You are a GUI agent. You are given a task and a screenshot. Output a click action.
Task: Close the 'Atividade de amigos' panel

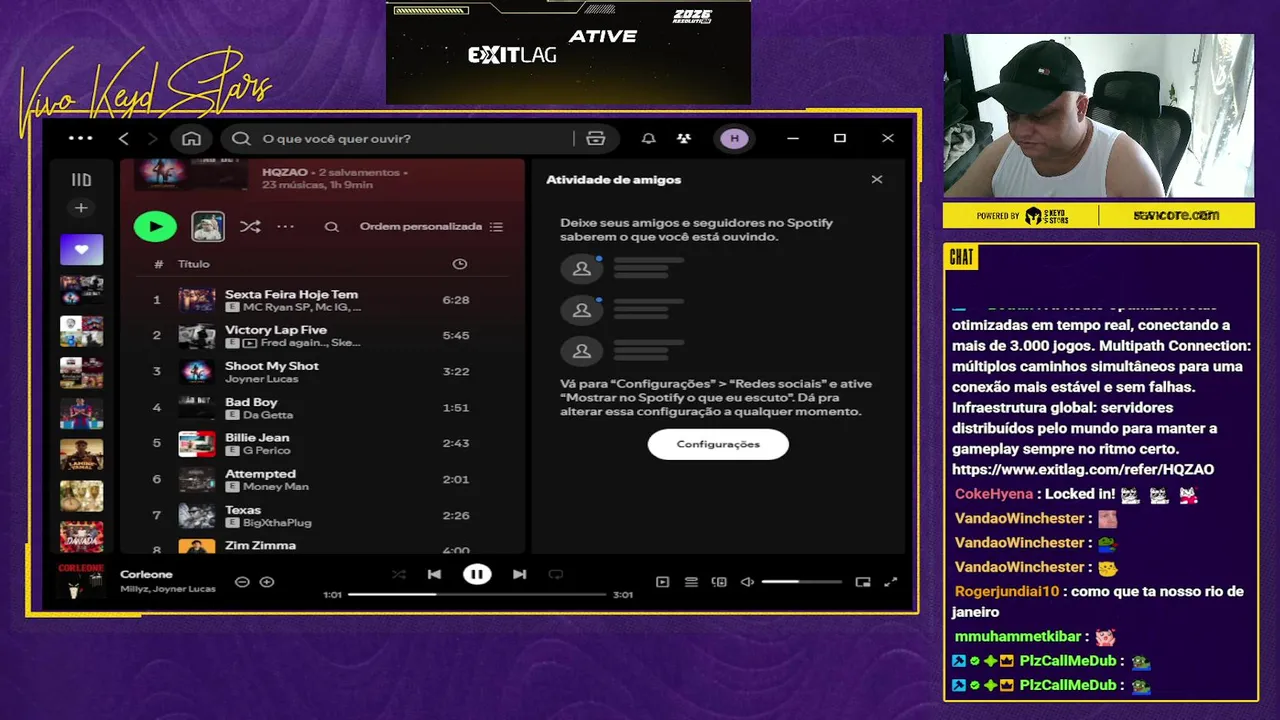pyautogui.click(x=877, y=180)
